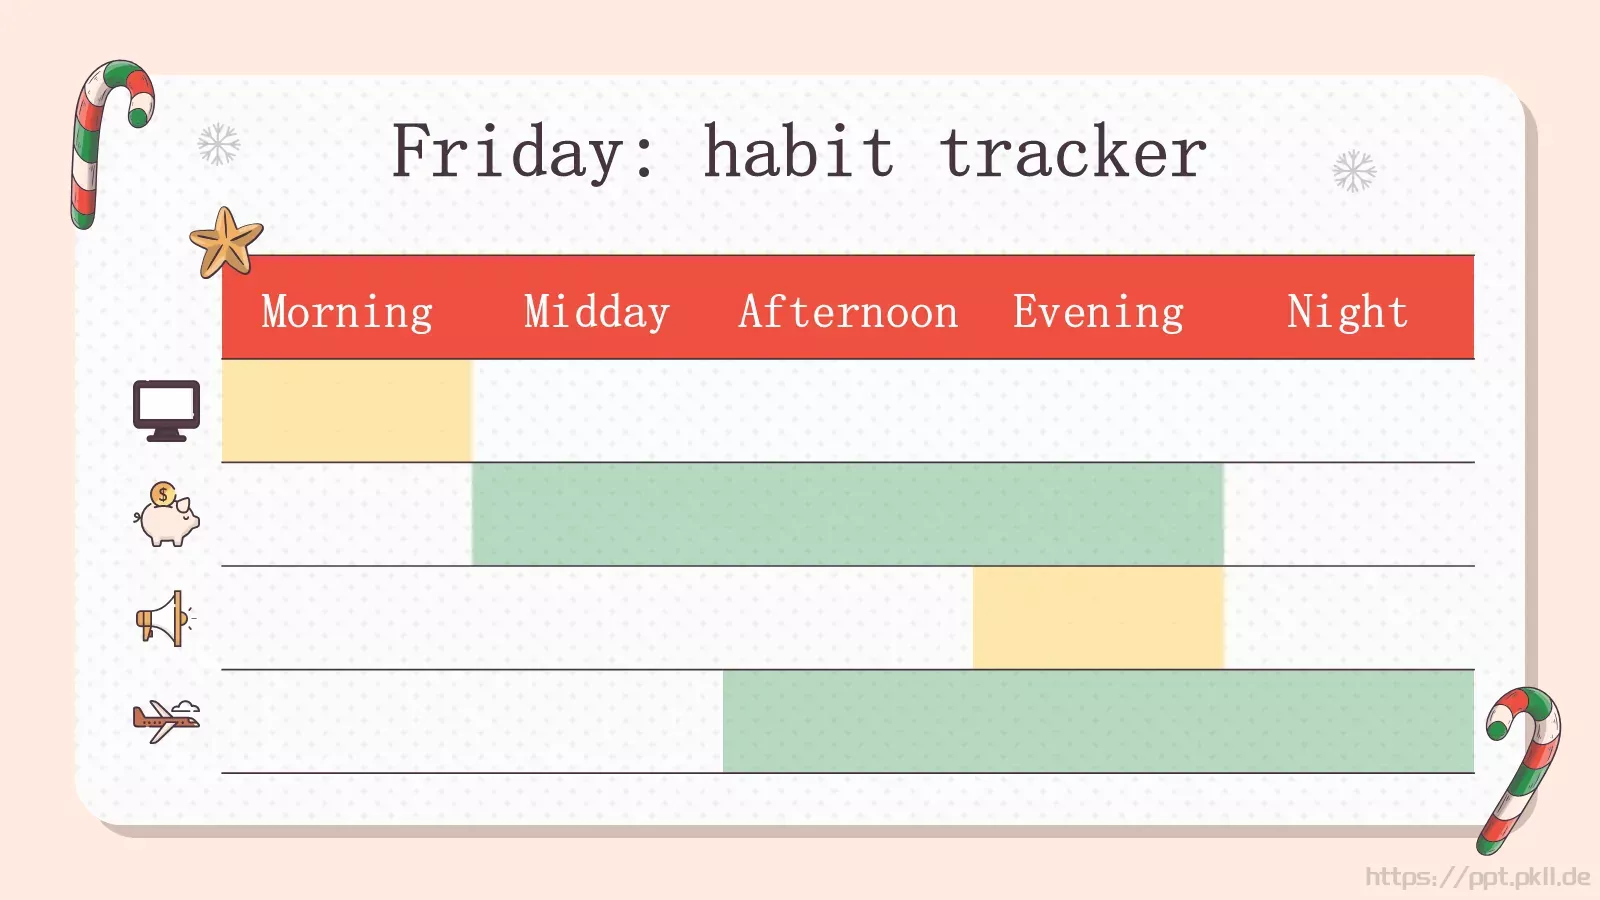Select the piggy bank icon

(167, 514)
